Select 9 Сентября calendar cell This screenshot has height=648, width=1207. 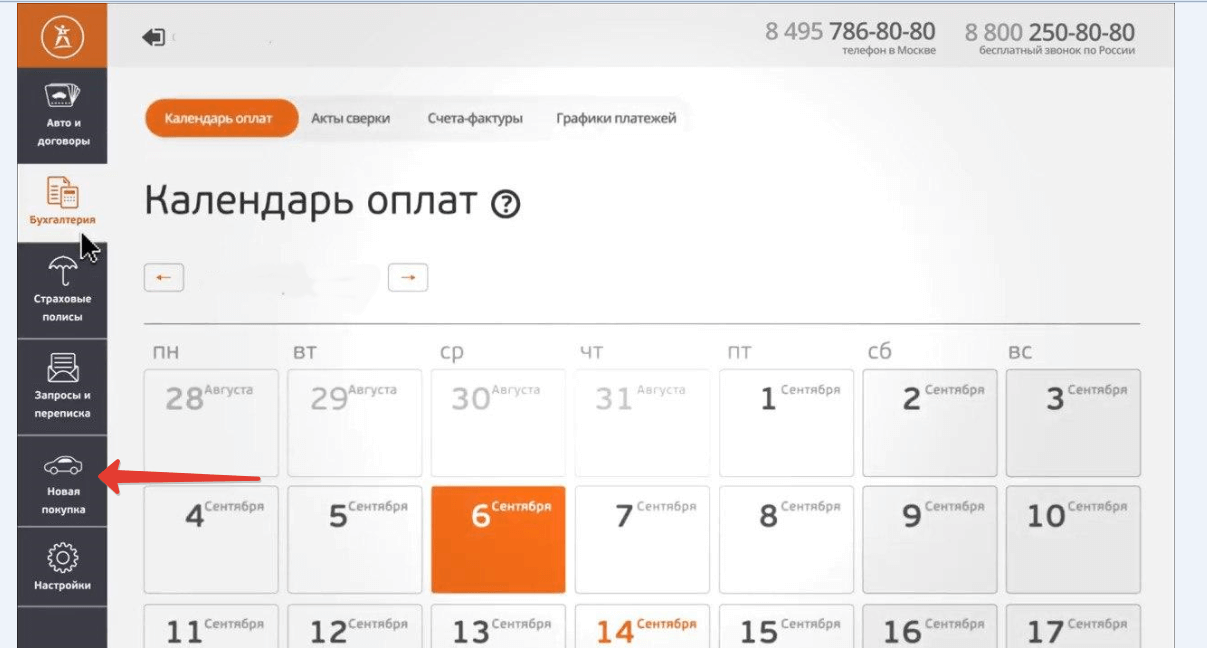(x=930, y=540)
